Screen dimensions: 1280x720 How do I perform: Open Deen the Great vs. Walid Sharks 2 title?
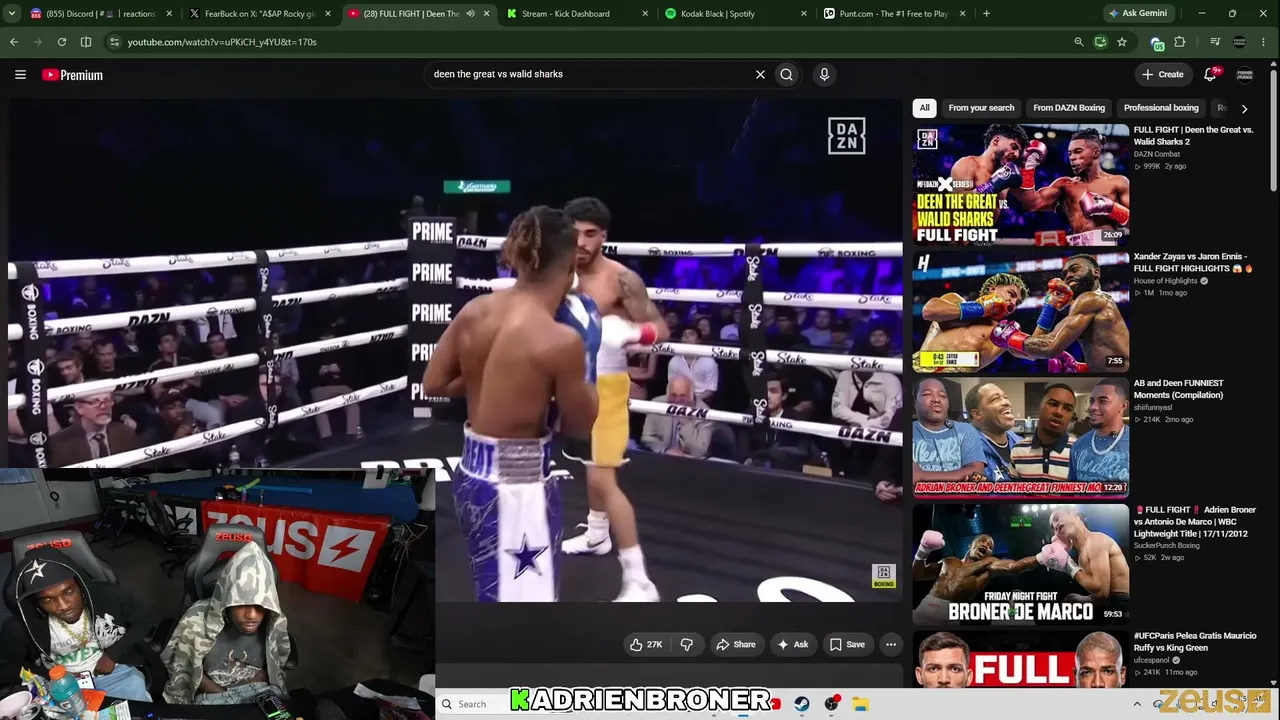click(x=1193, y=136)
